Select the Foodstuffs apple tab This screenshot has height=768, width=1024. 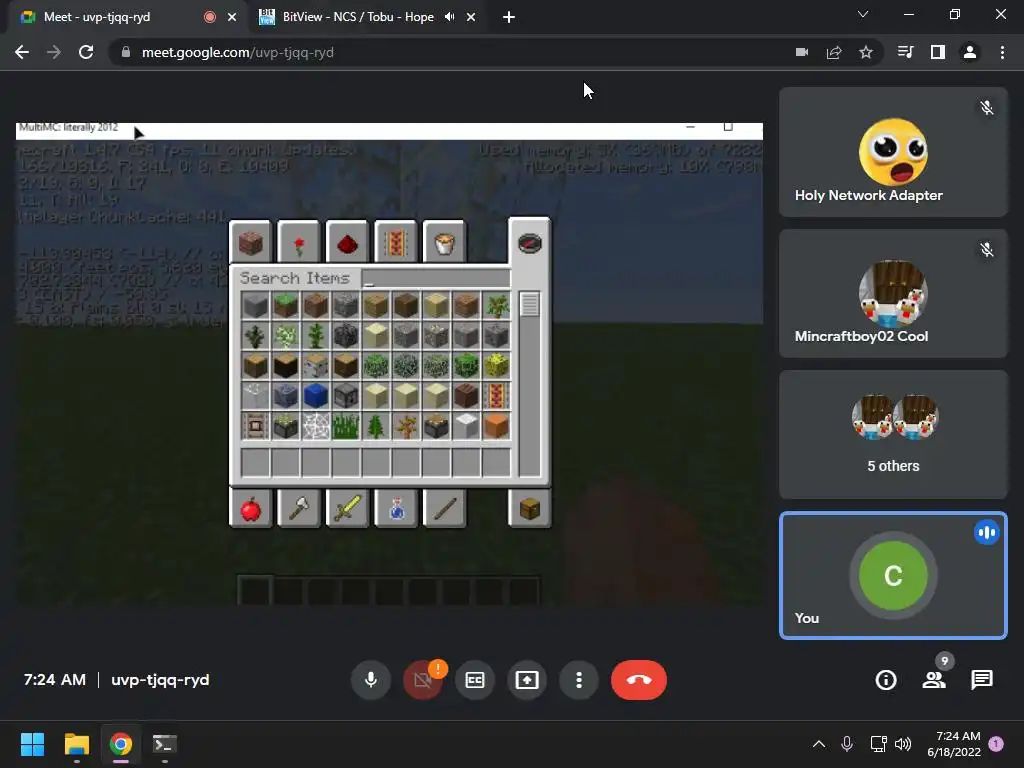pyautogui.click(x=250, y=509)
